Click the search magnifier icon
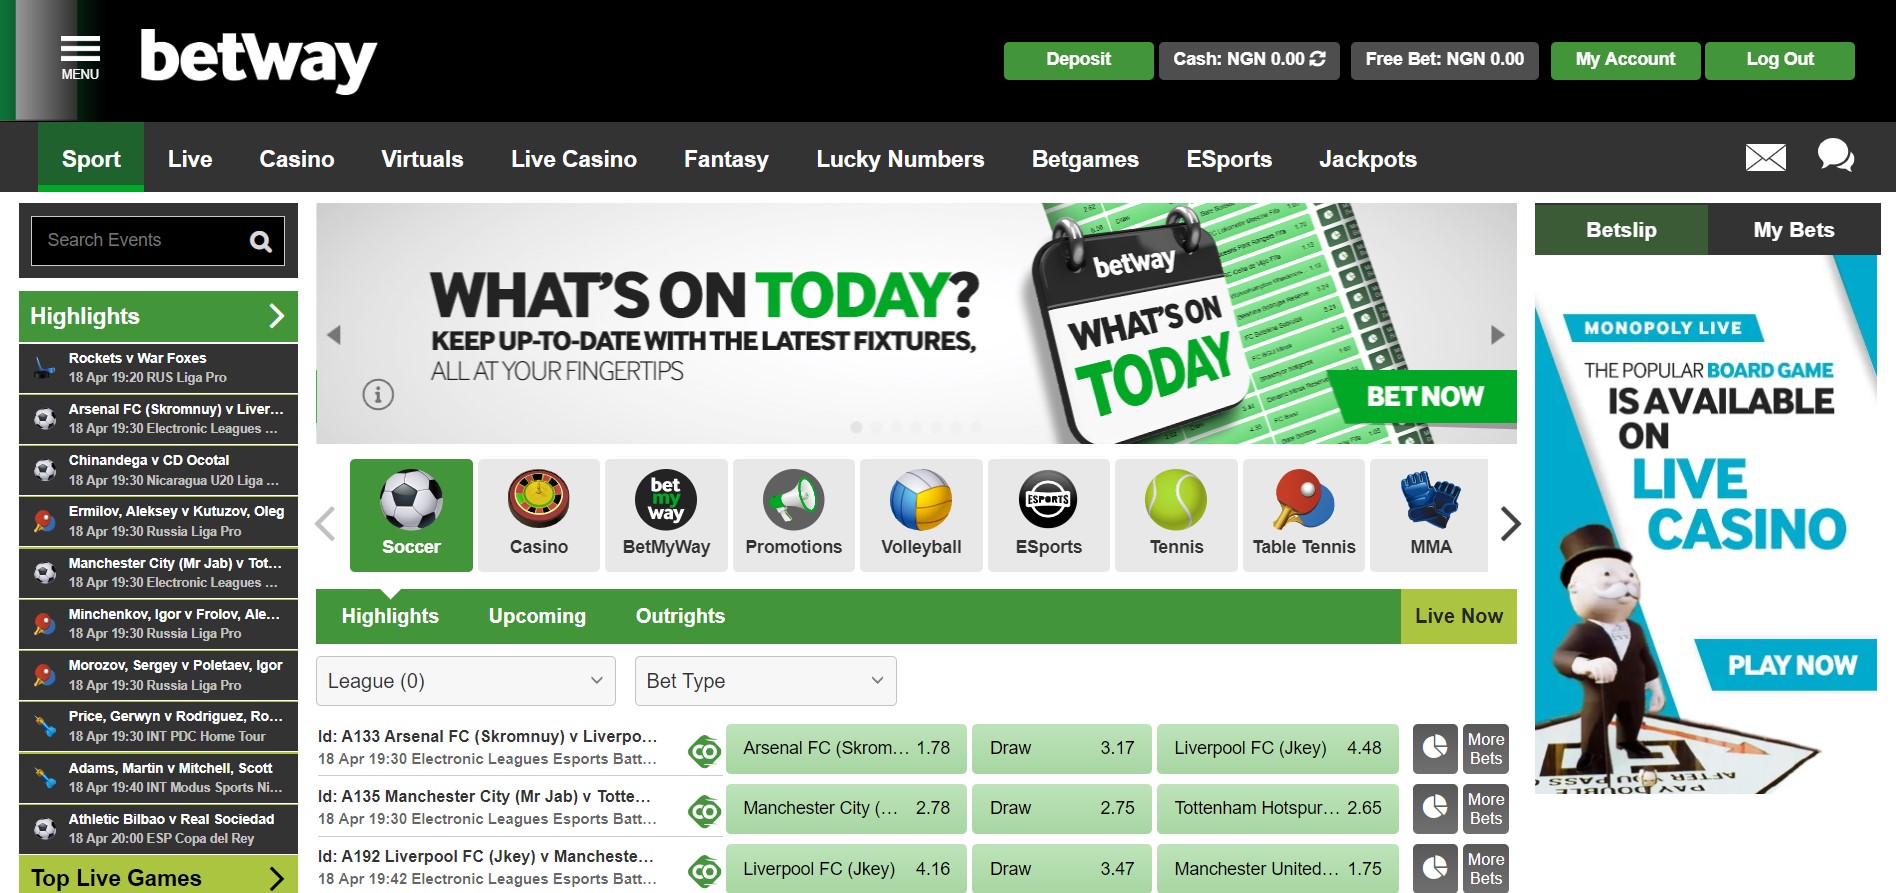 point(261,241)
